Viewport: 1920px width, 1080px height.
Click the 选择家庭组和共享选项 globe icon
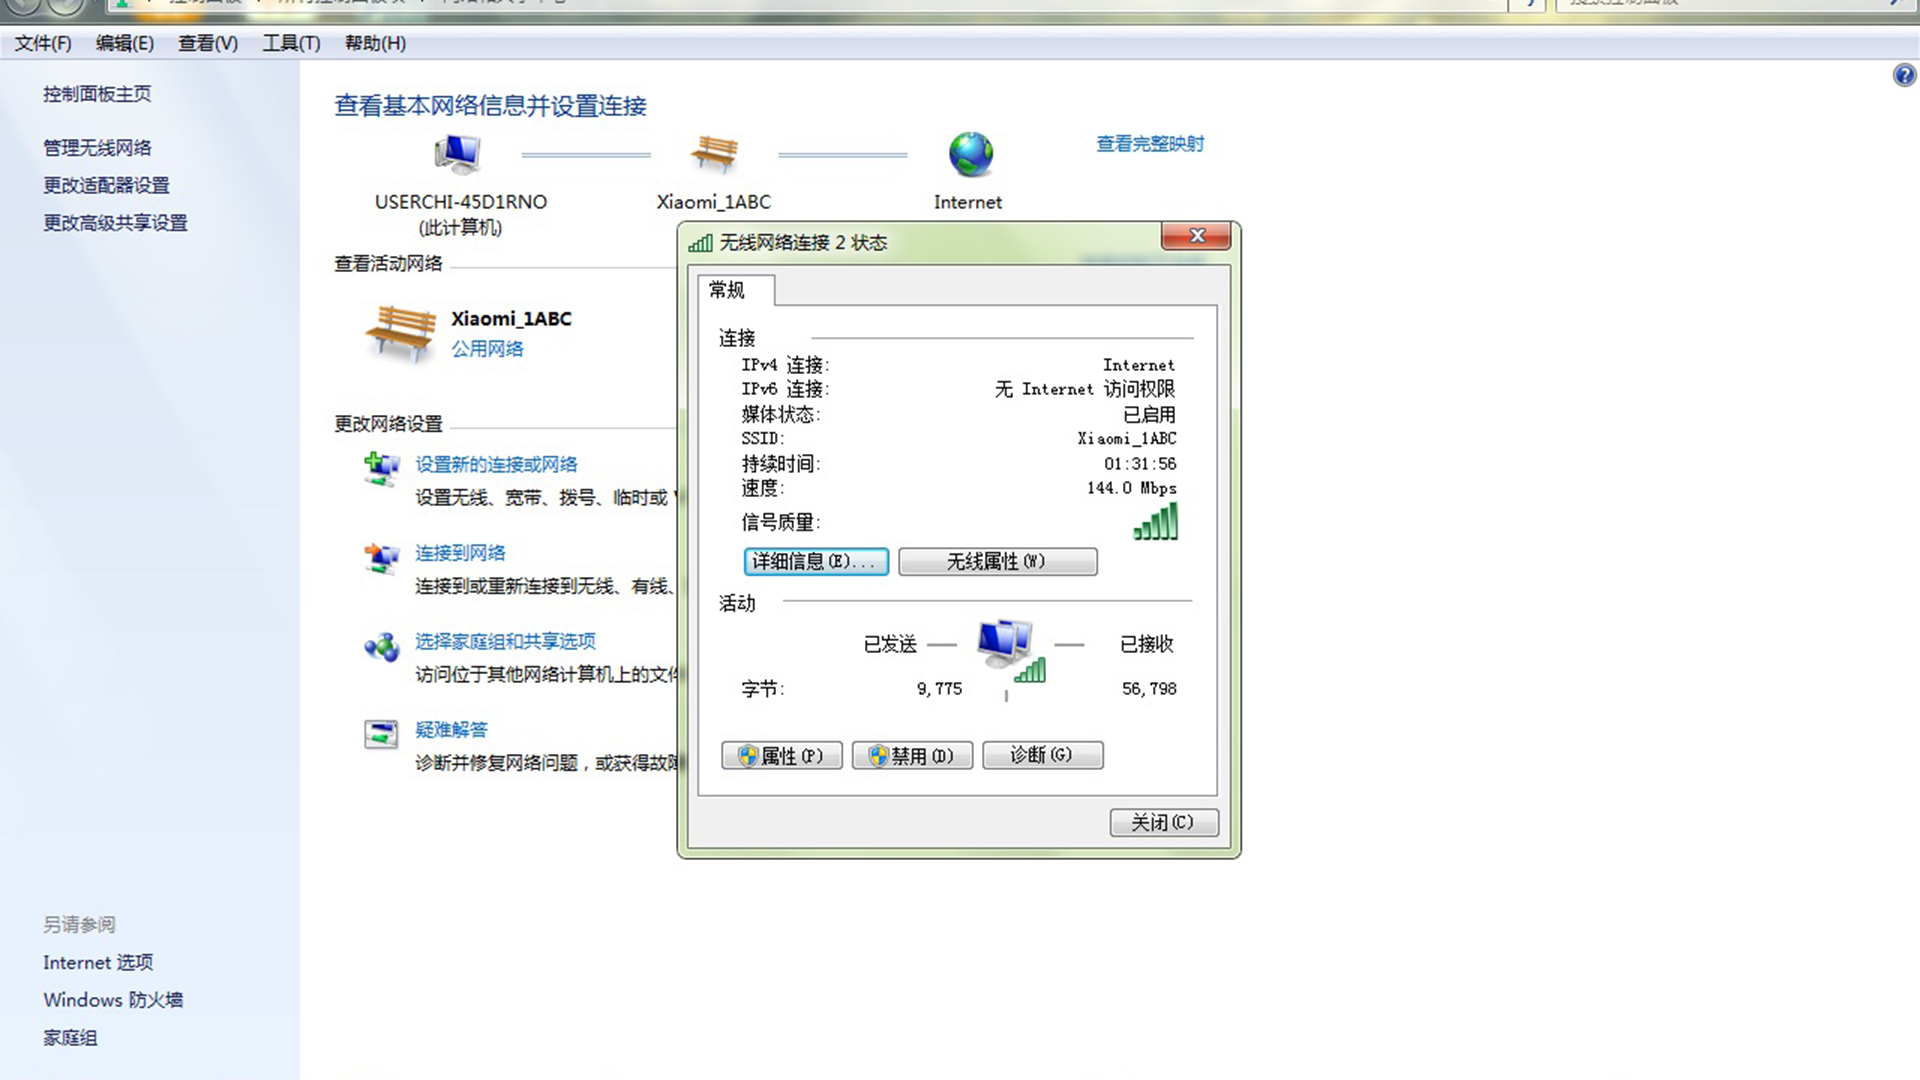(x=381, y=647)
